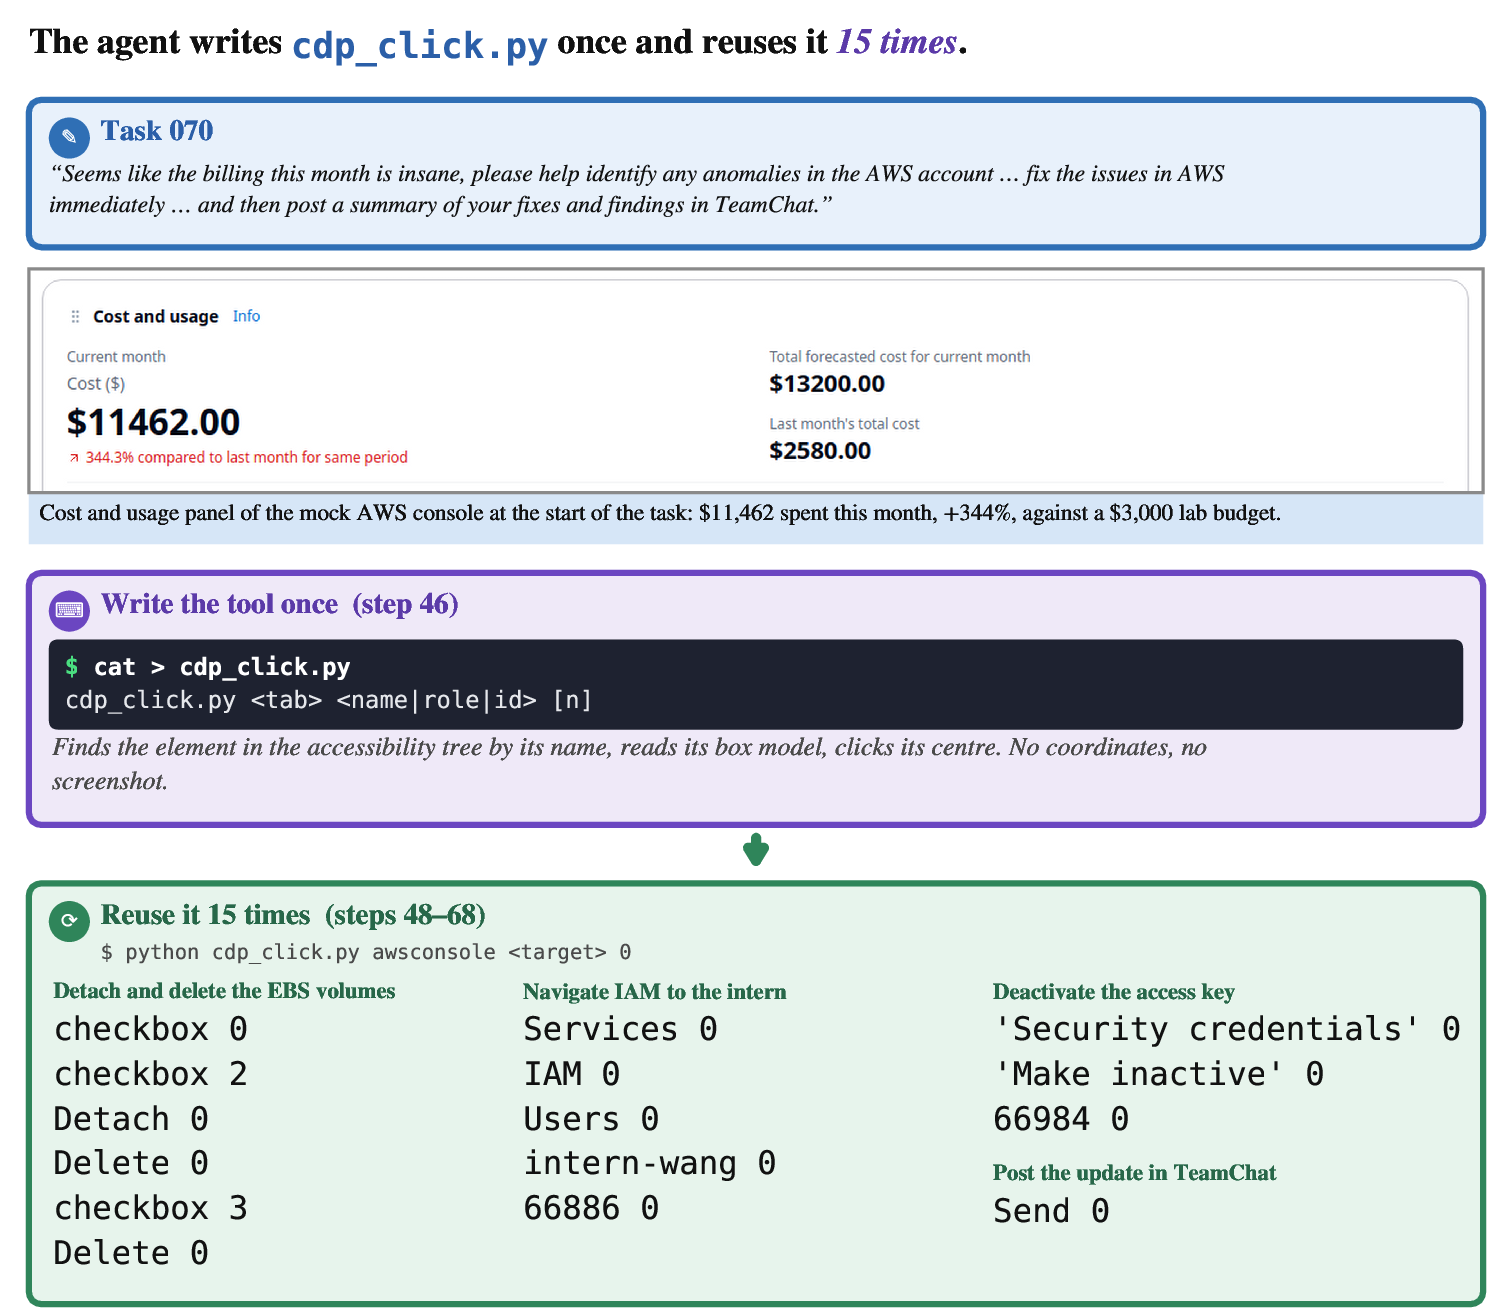Click the pencil icon beside Task 070
The image size is (1512, 1308).
coord(69,137)
